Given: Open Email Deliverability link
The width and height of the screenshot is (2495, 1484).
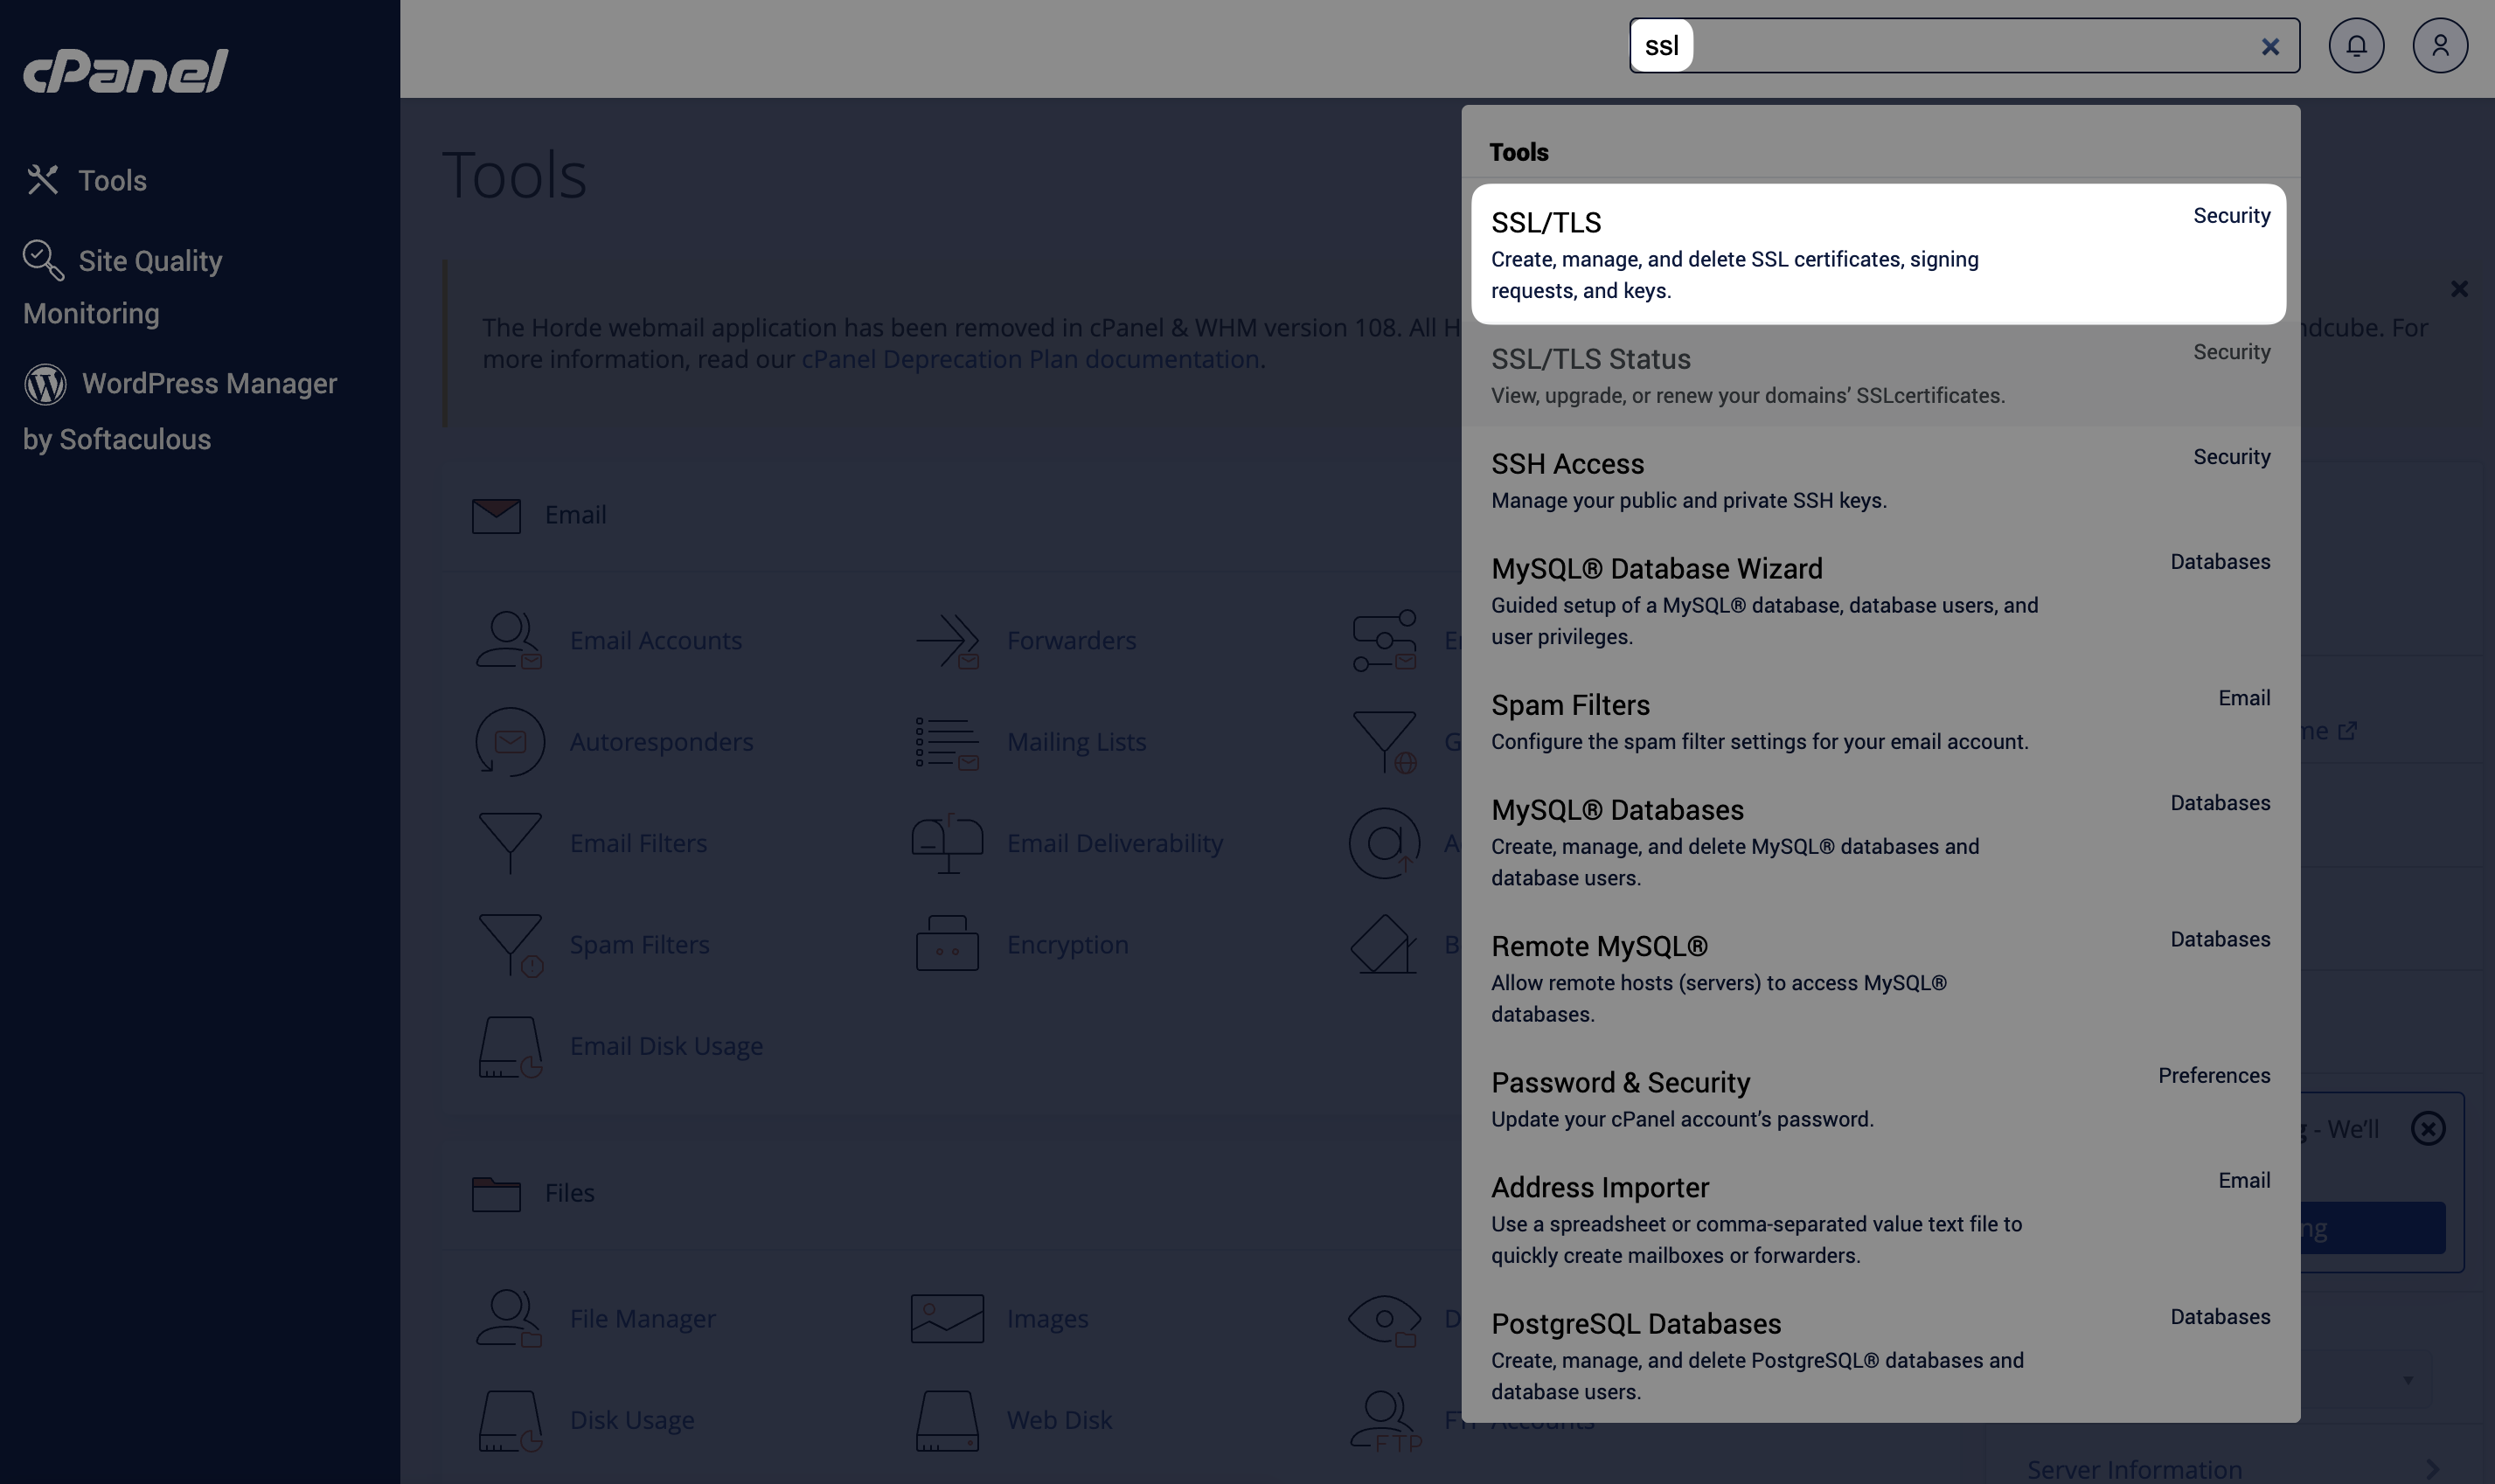Looking at the screenshot, I should (x=1114, y=843).
